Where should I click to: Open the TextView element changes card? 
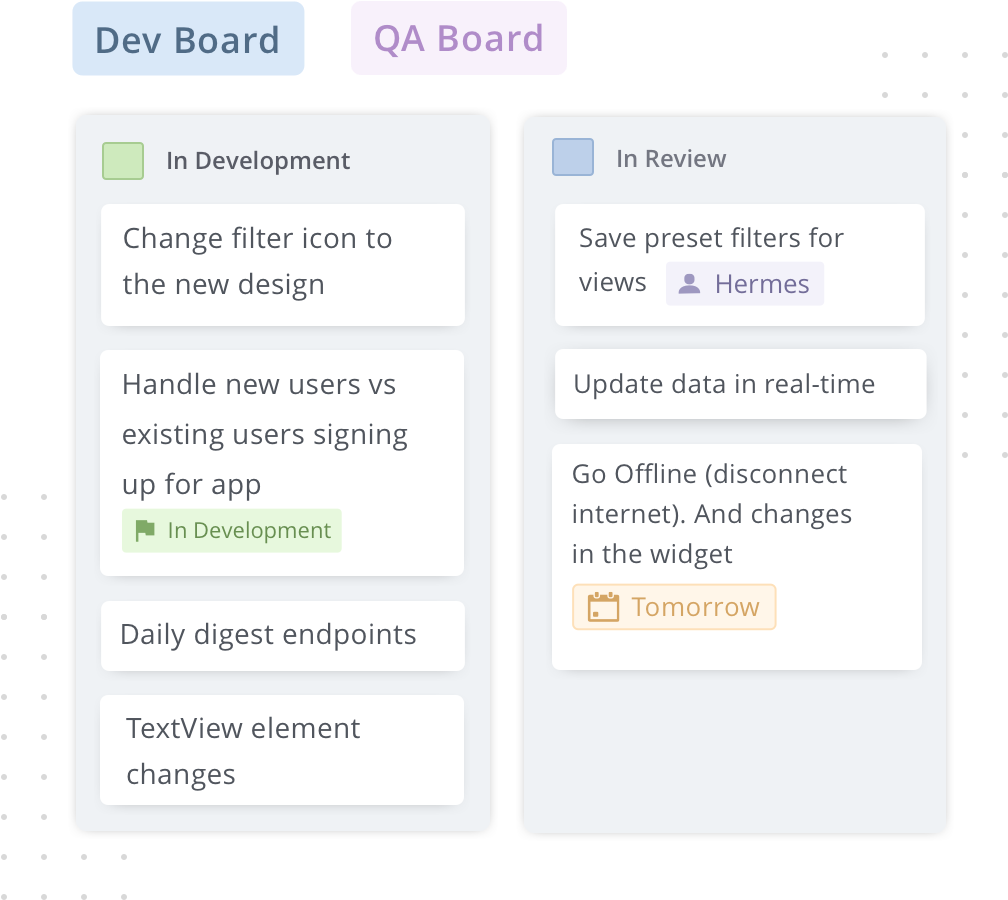(282, 750)
